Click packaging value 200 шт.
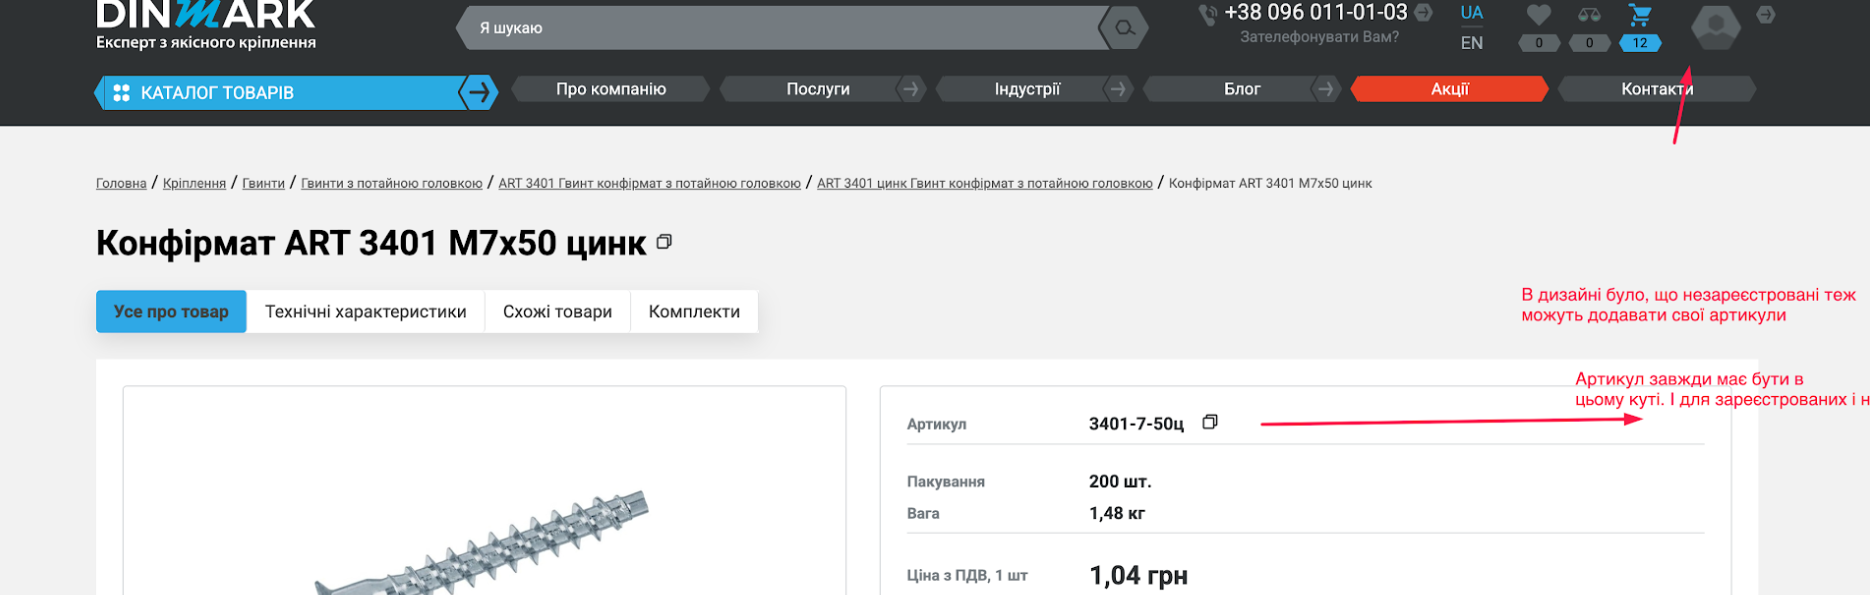This screenshot has height=595, width=1870. tap(1120, 481)
